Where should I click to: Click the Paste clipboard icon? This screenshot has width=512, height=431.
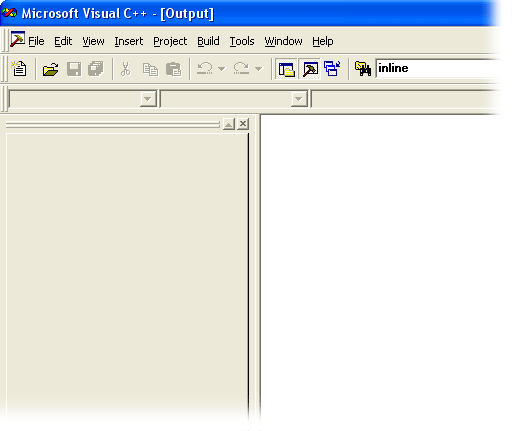point(173,69)
